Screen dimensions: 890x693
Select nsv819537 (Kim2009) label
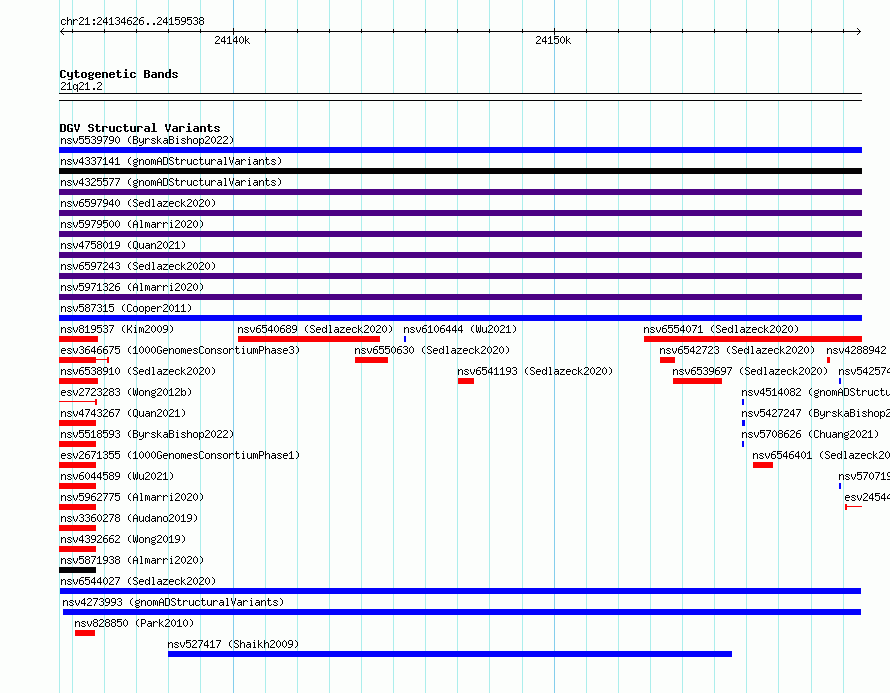click(117, 329)
